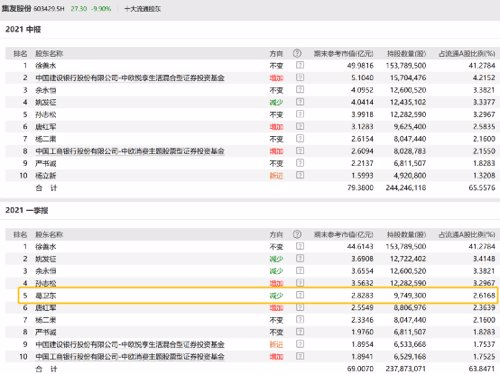Click the help circle icon in 2021 中报 header
Screen dimensions: 500x374
(297, 53)
